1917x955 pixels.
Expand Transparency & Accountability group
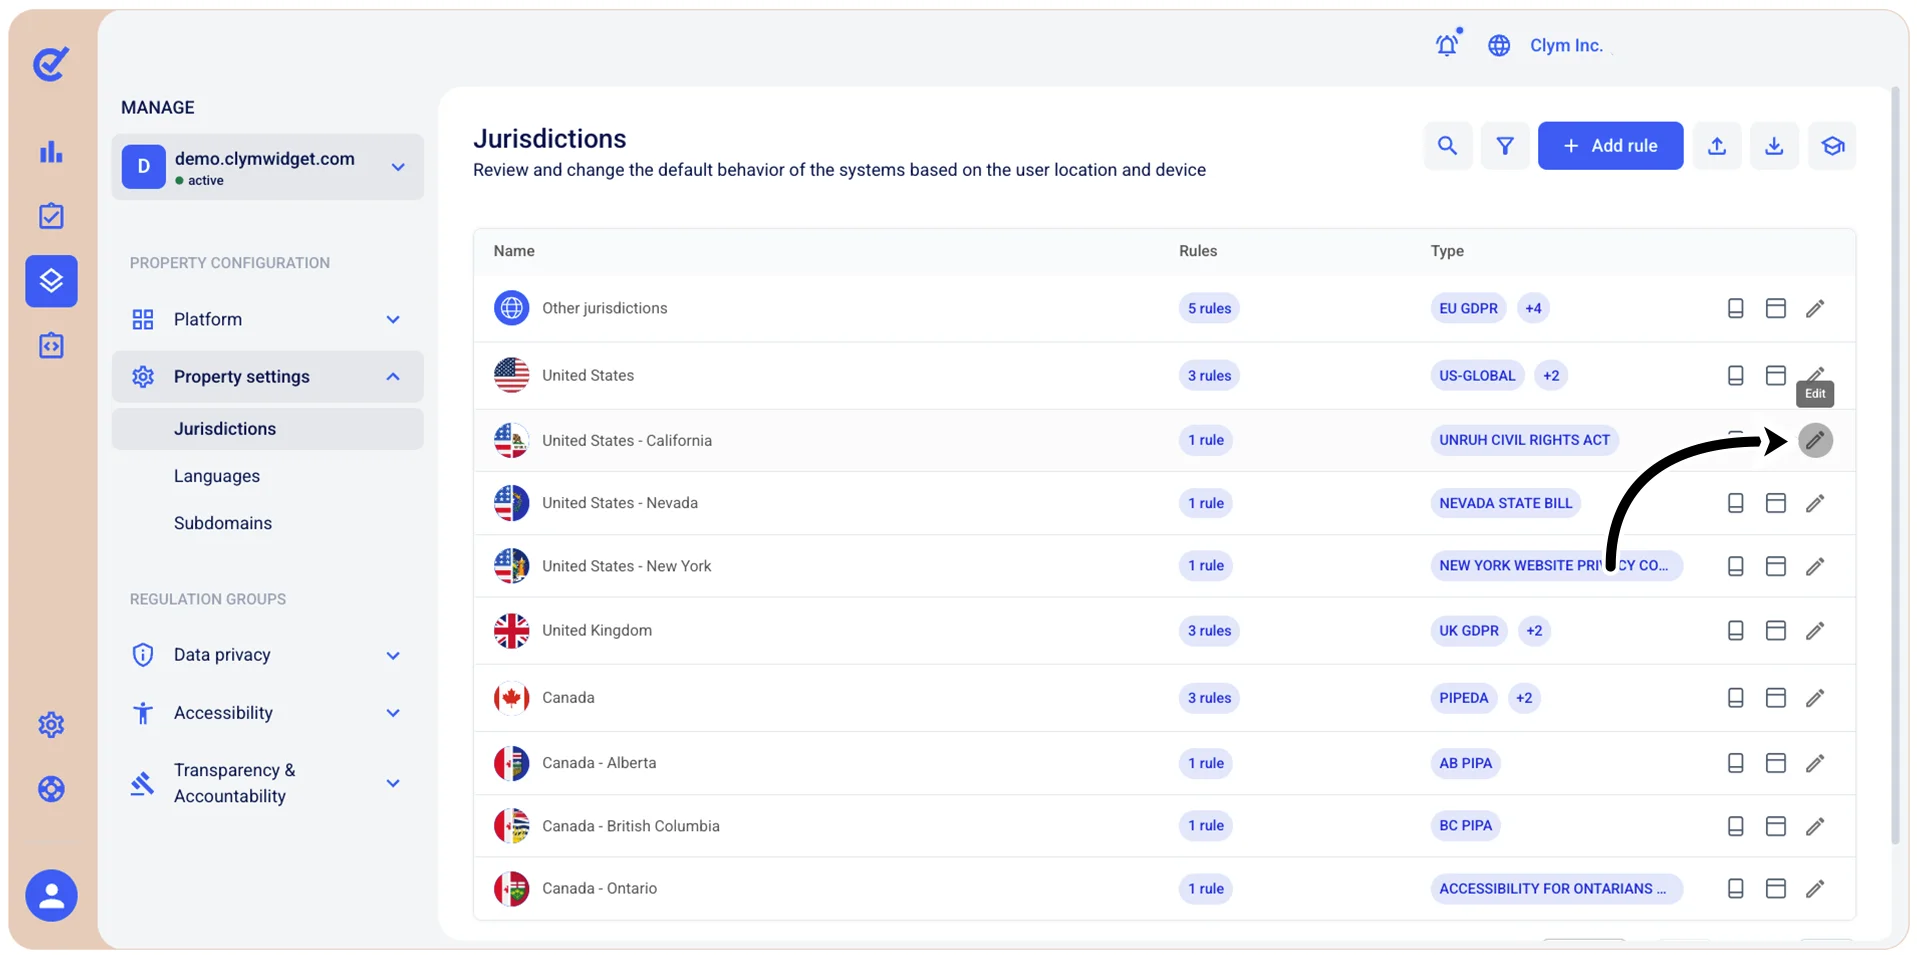pyautogui.click(x=268, y=783)
